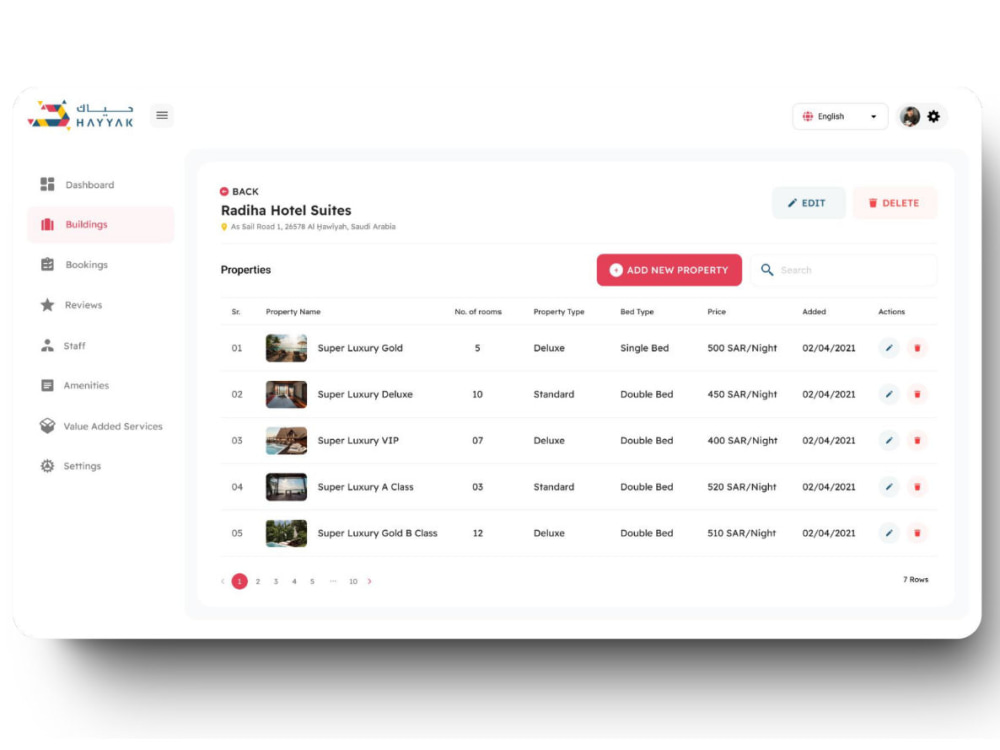Screen dimensions: 1000x750
Task: Click the 520 SAR/Night price cell
Action: pyautogui.click(x=742, y=487)
